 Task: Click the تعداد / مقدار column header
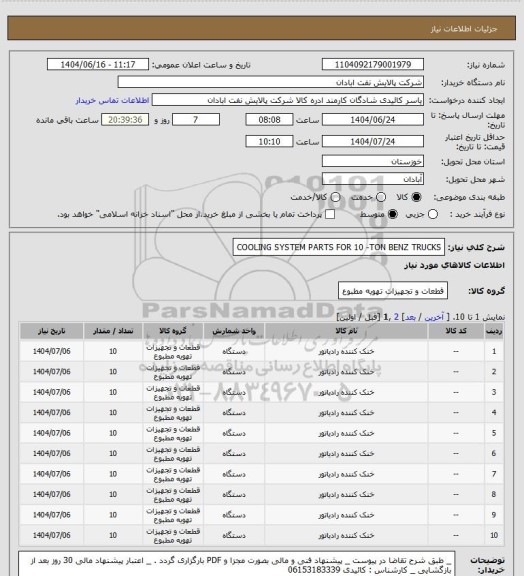[113, 331]
